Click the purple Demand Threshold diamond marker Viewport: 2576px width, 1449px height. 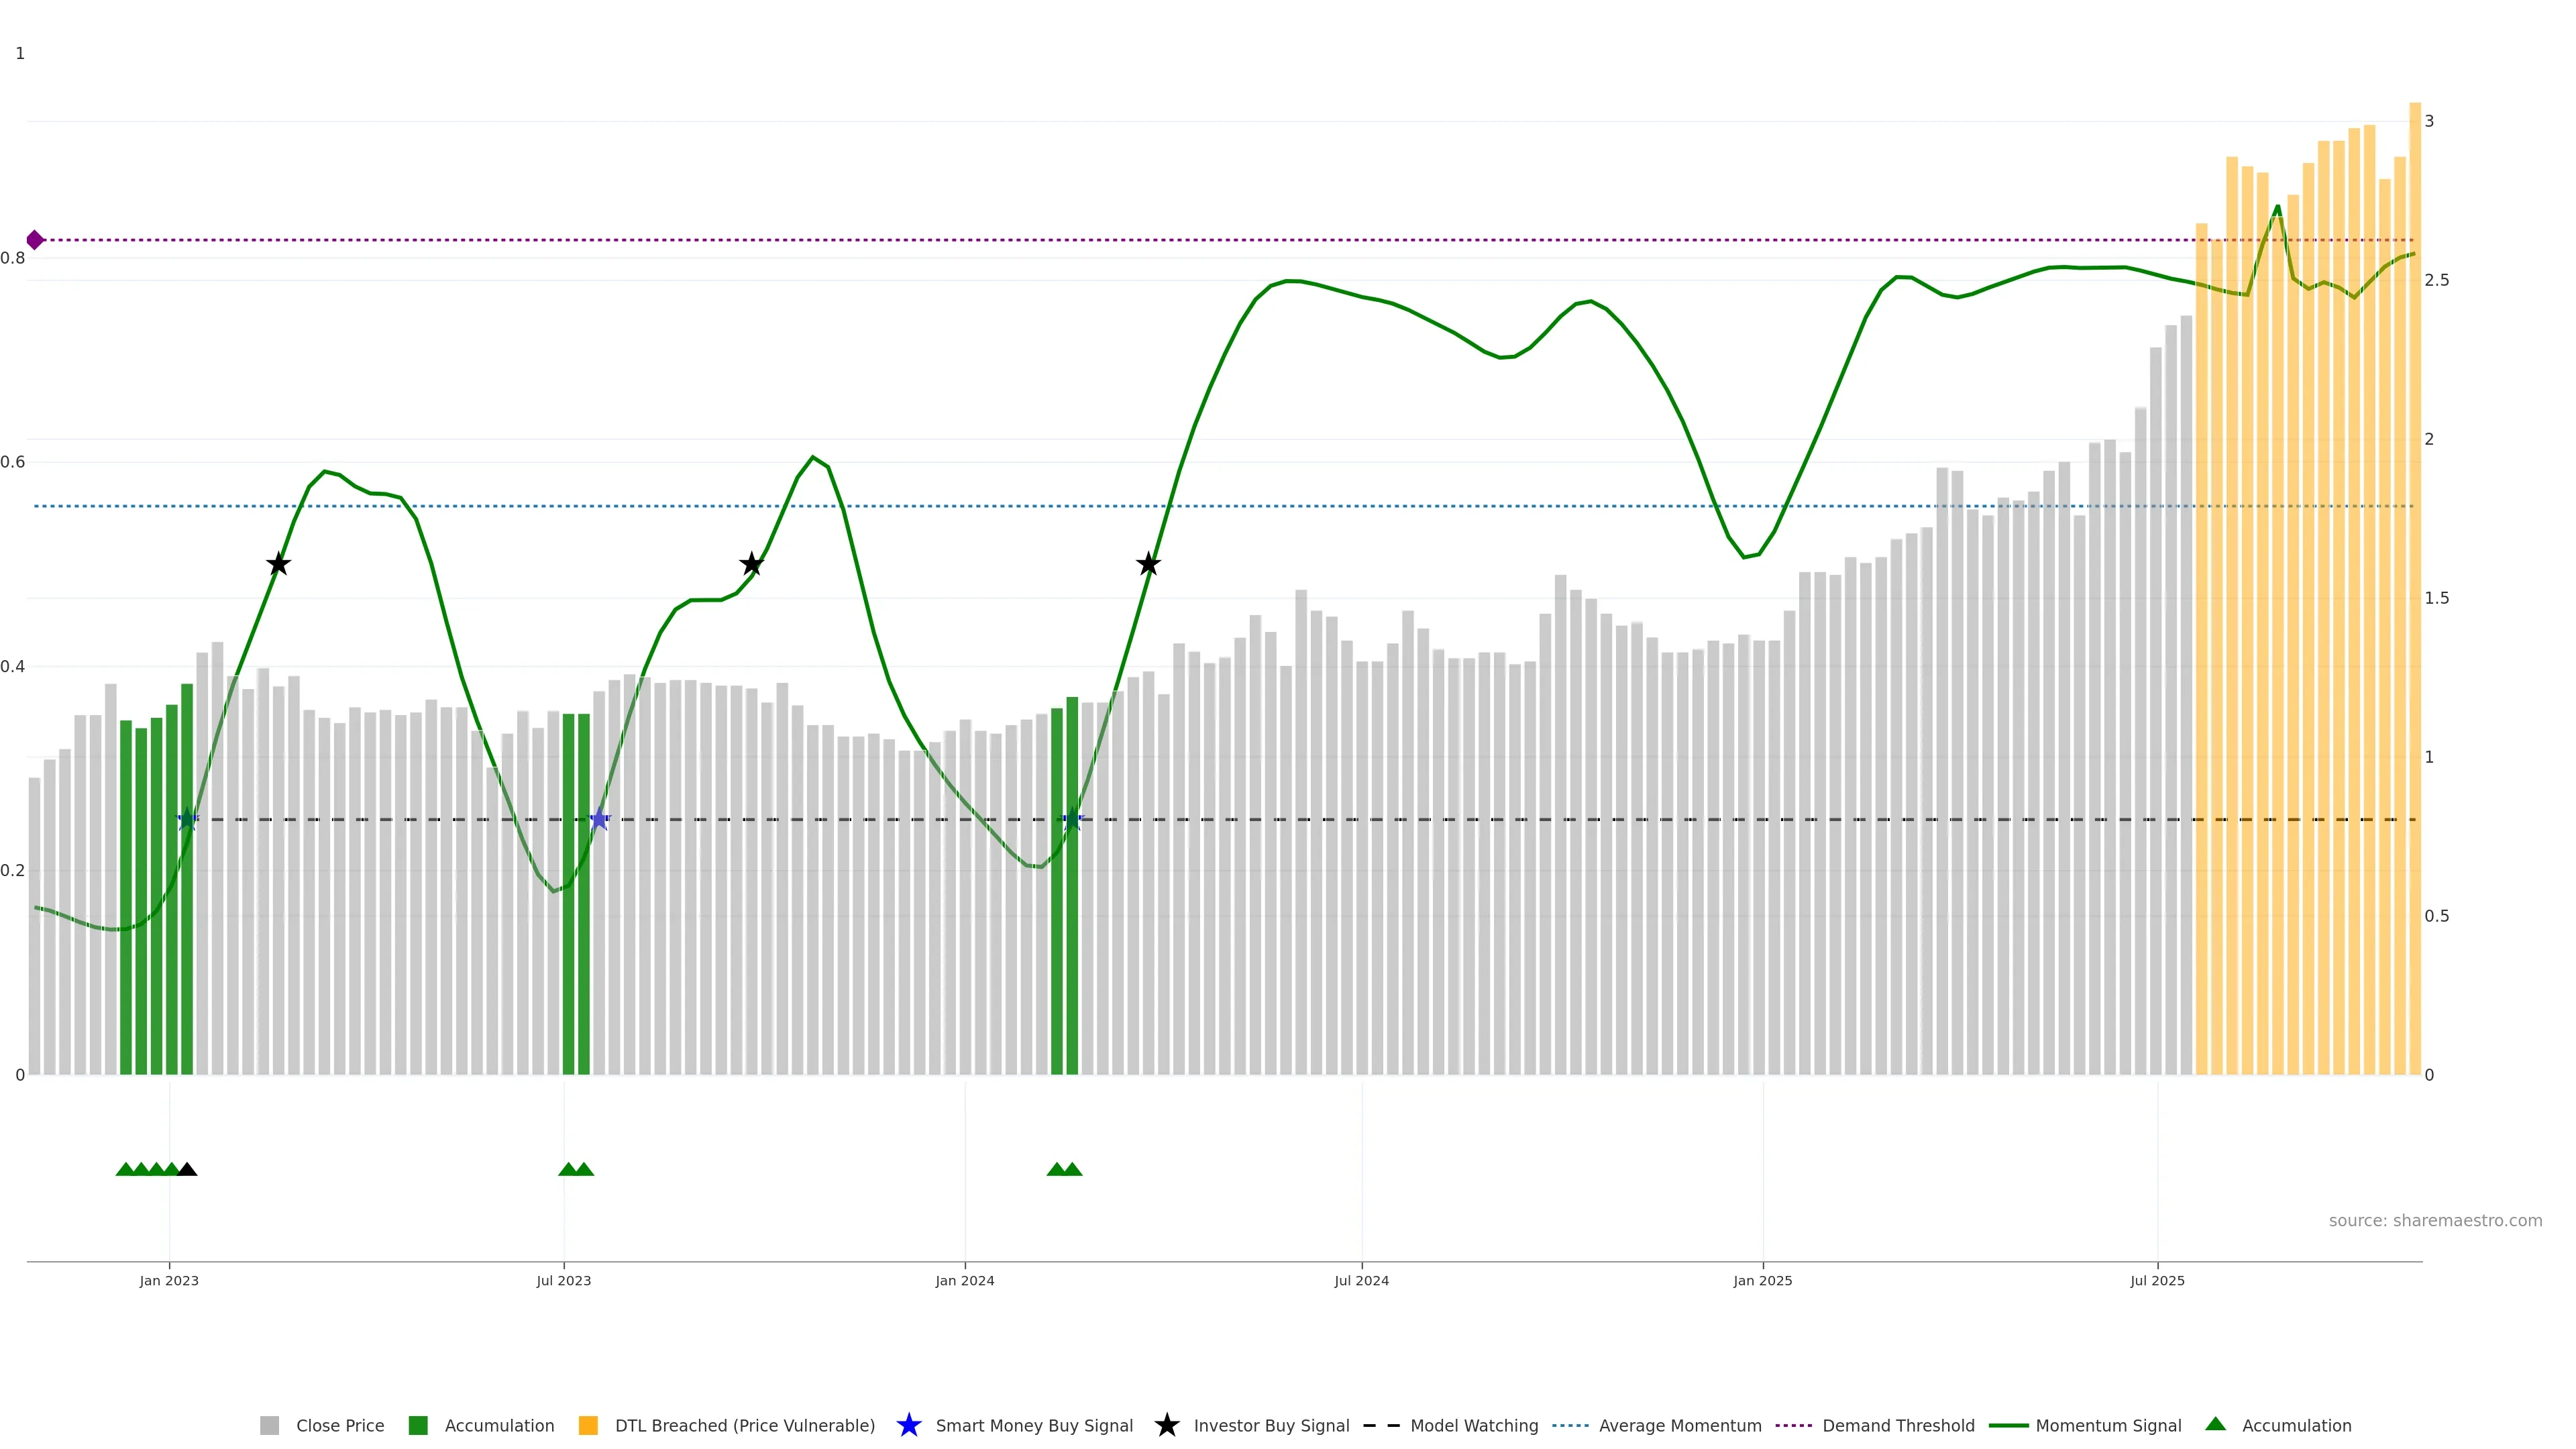point(35,240)
